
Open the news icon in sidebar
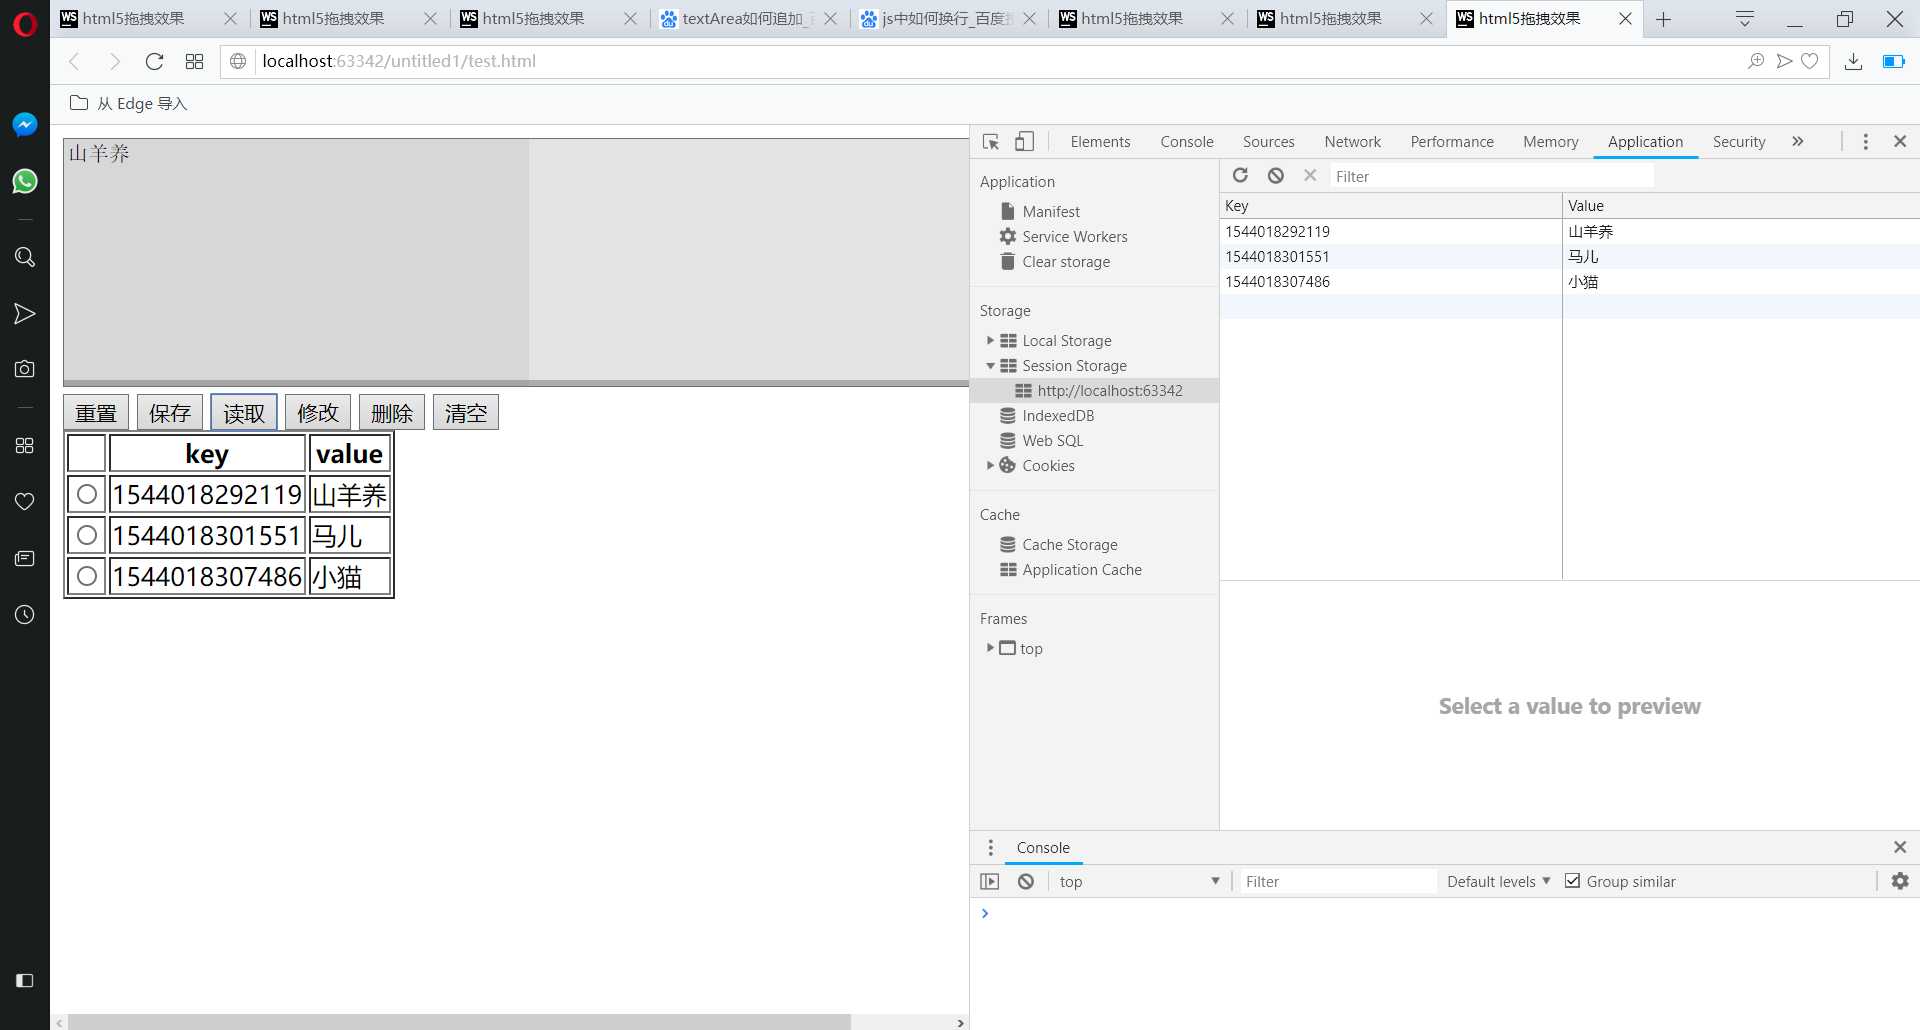(25, 558)
